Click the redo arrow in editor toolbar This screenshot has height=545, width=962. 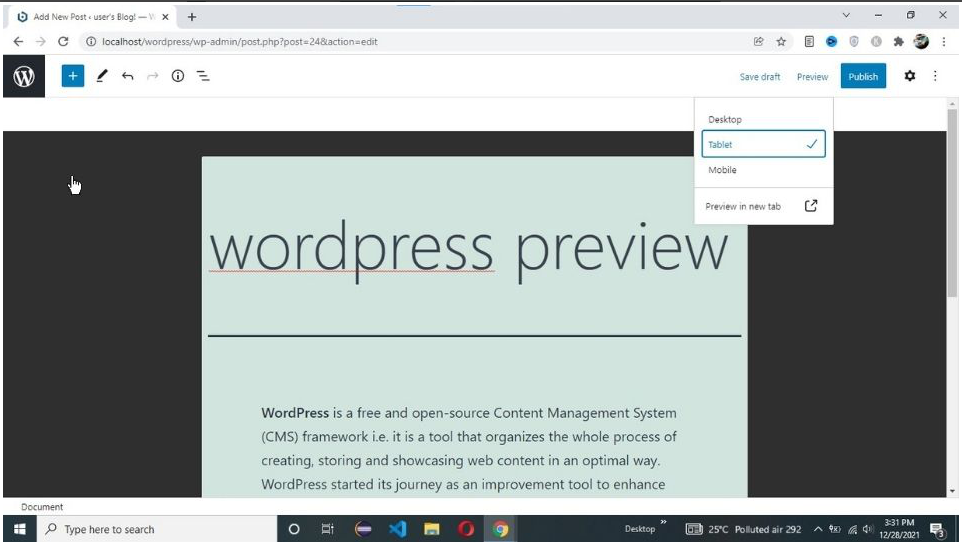(152, 76)
